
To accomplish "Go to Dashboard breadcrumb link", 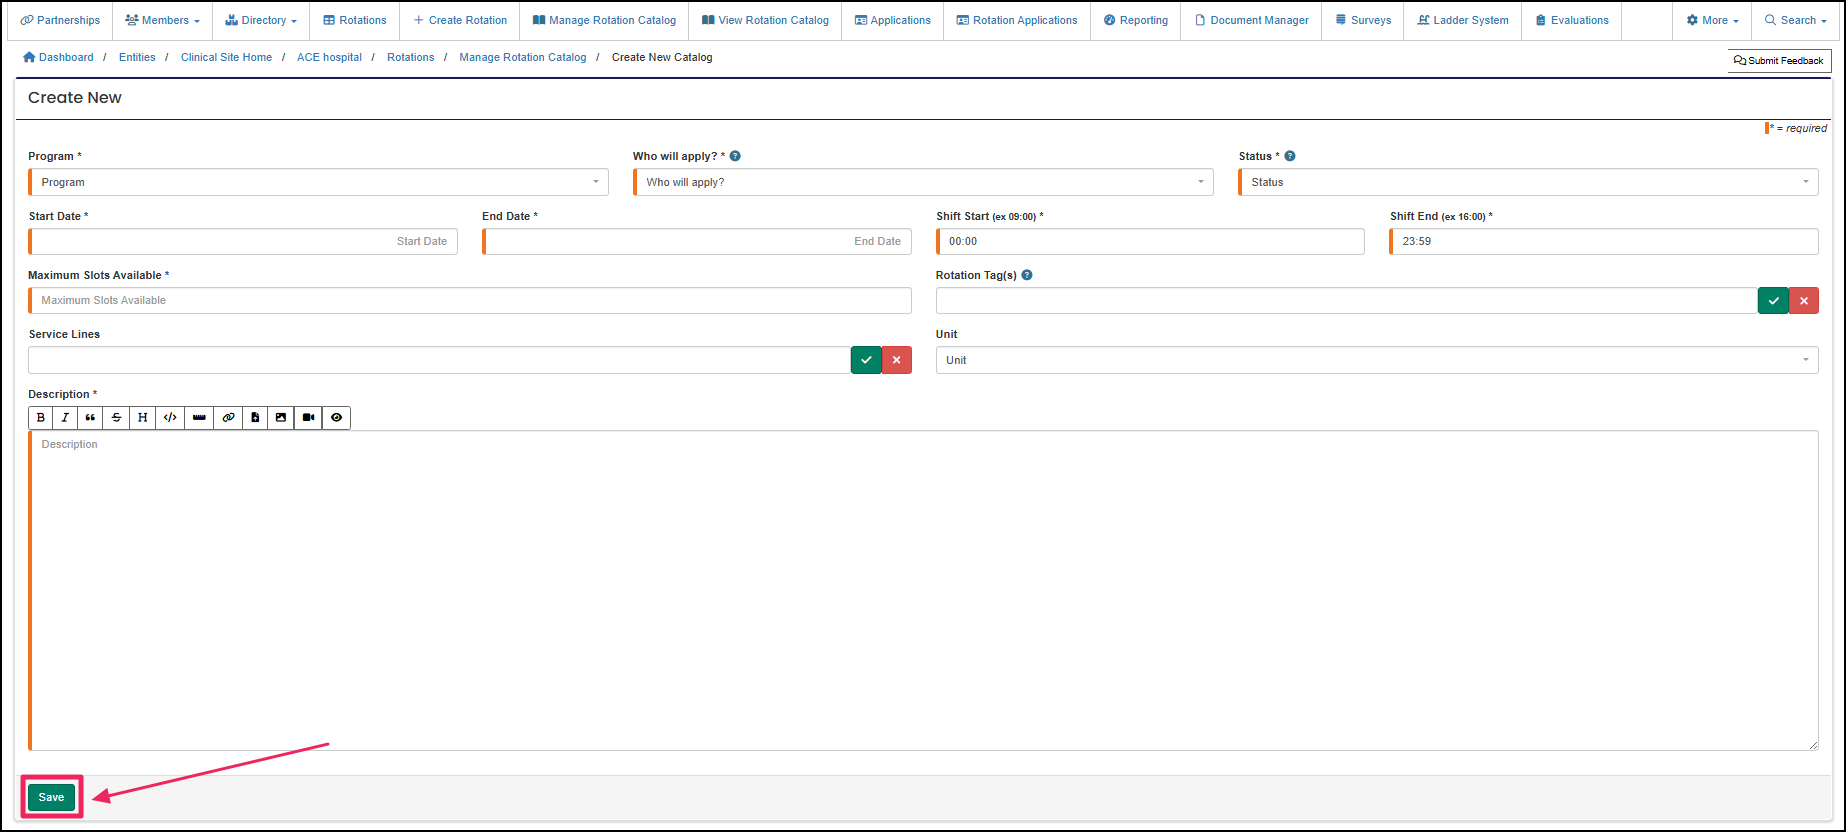I will coord(58,57).
